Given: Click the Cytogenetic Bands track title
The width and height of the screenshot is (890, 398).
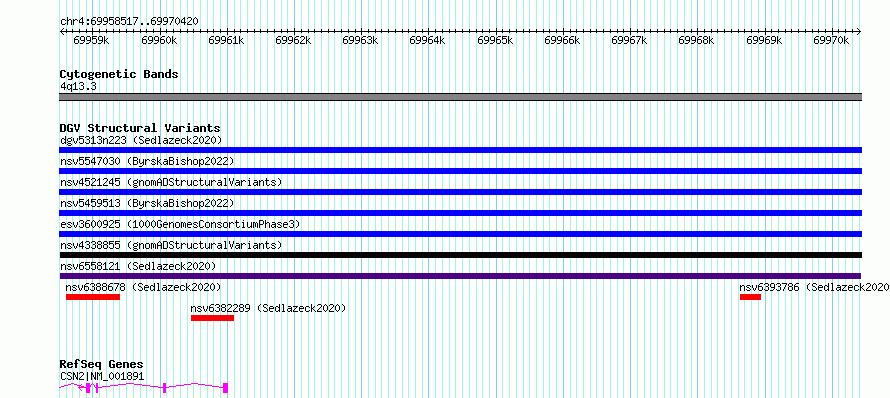Looking at the screenshot, I should click(x=119, y=74).
